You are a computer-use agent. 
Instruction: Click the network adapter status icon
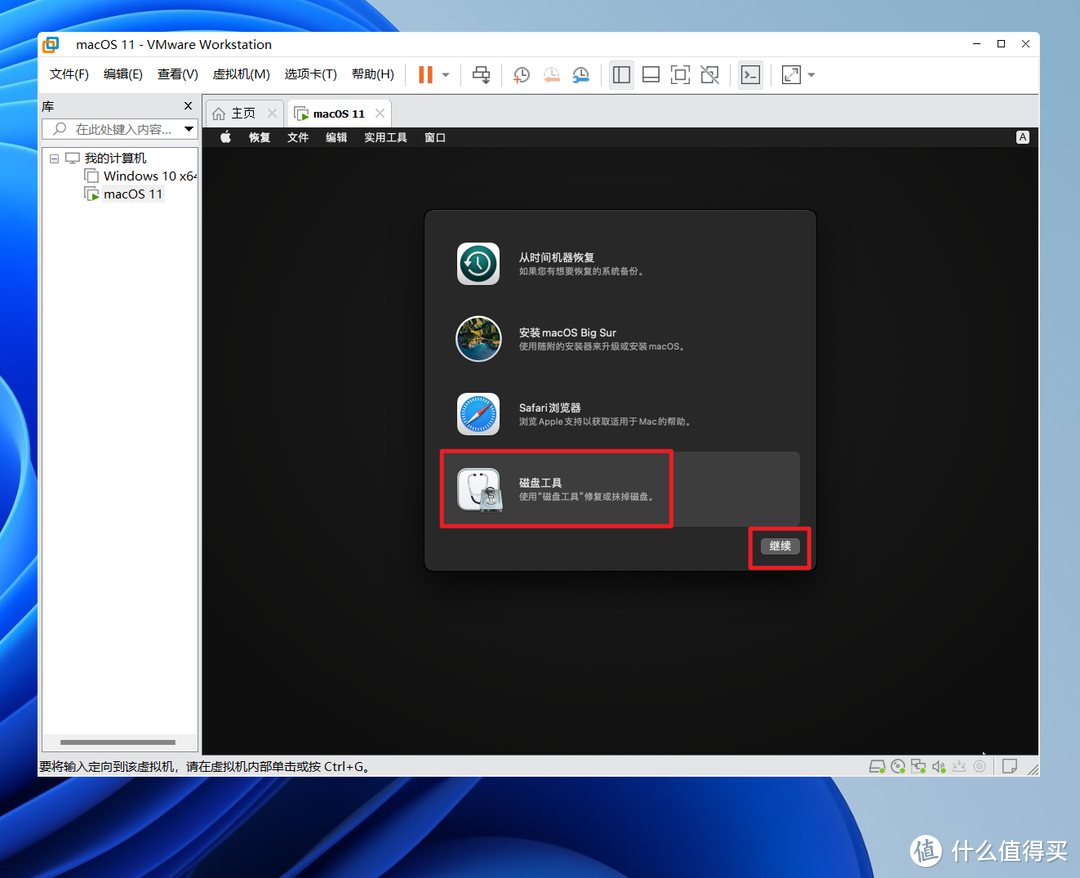coord(918,766)
